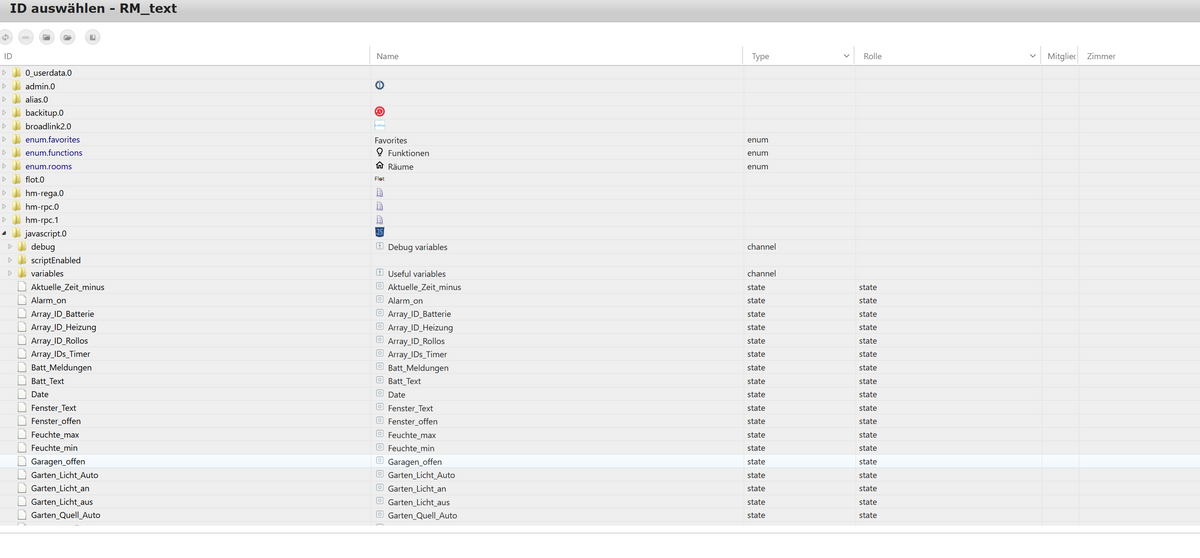Click the house icon beside Räume
This screenshot has width=1200, height=558.
380,166
